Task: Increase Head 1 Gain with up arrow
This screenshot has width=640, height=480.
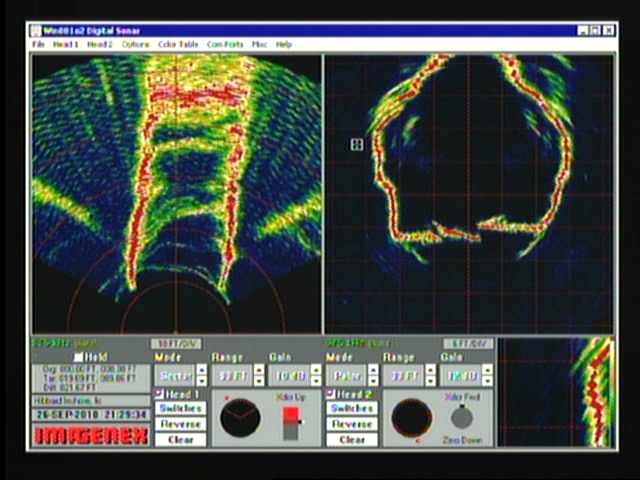Action: 316,370
